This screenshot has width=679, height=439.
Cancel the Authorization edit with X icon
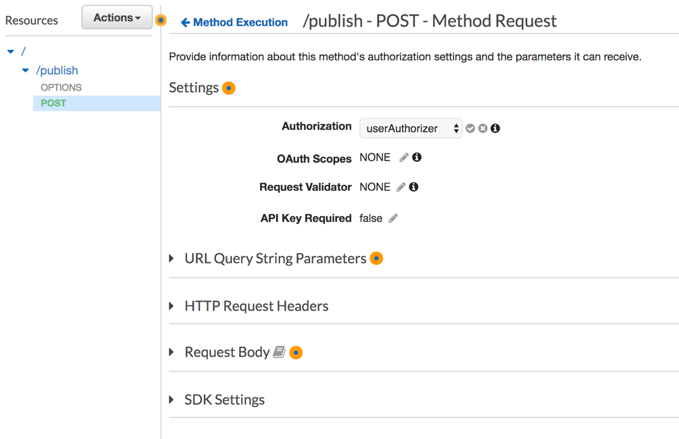(x=483, y=129)
